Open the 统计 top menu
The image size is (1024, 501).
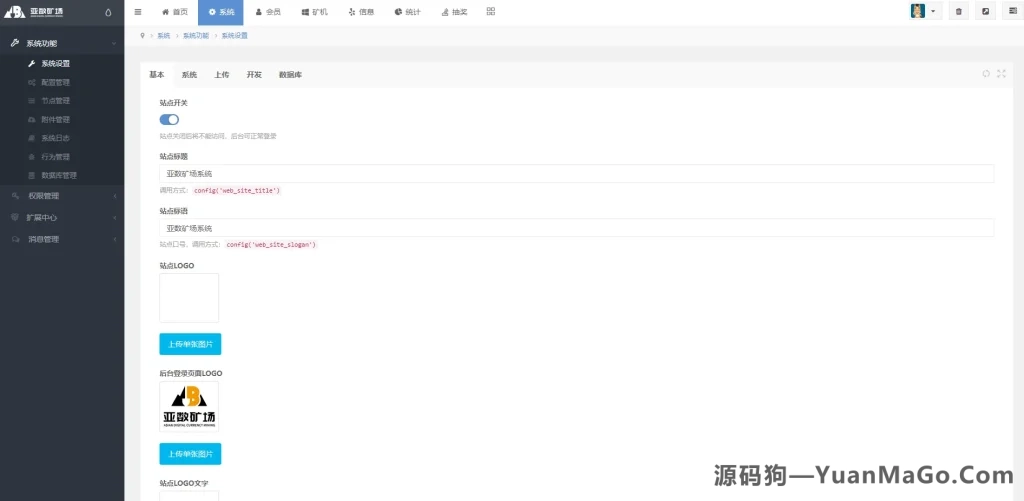[408, 12]
